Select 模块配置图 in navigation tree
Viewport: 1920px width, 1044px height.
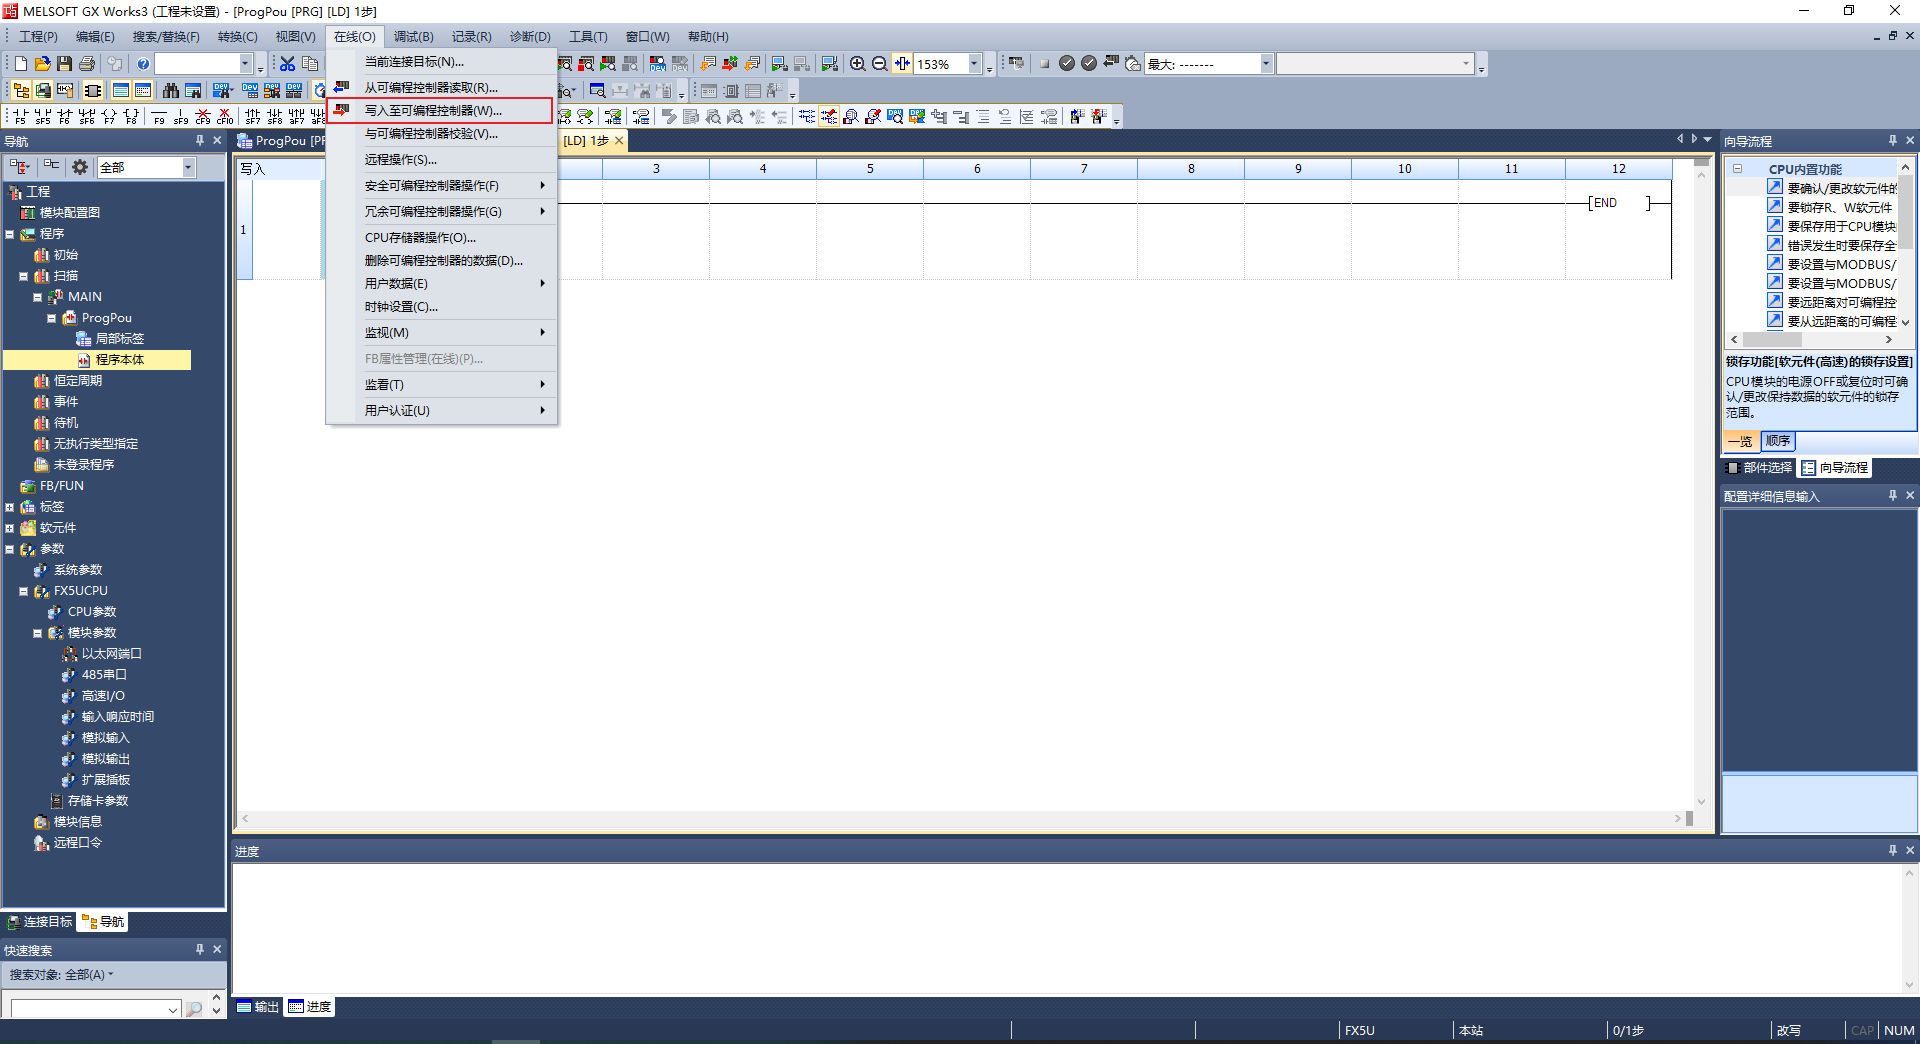[x=69, y=213]
